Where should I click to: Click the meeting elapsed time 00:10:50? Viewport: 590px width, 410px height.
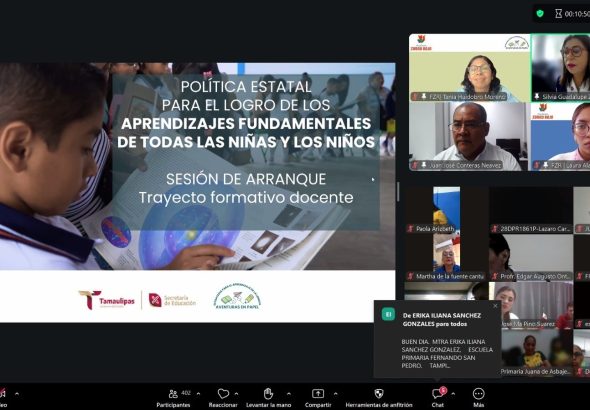point(577,14)
